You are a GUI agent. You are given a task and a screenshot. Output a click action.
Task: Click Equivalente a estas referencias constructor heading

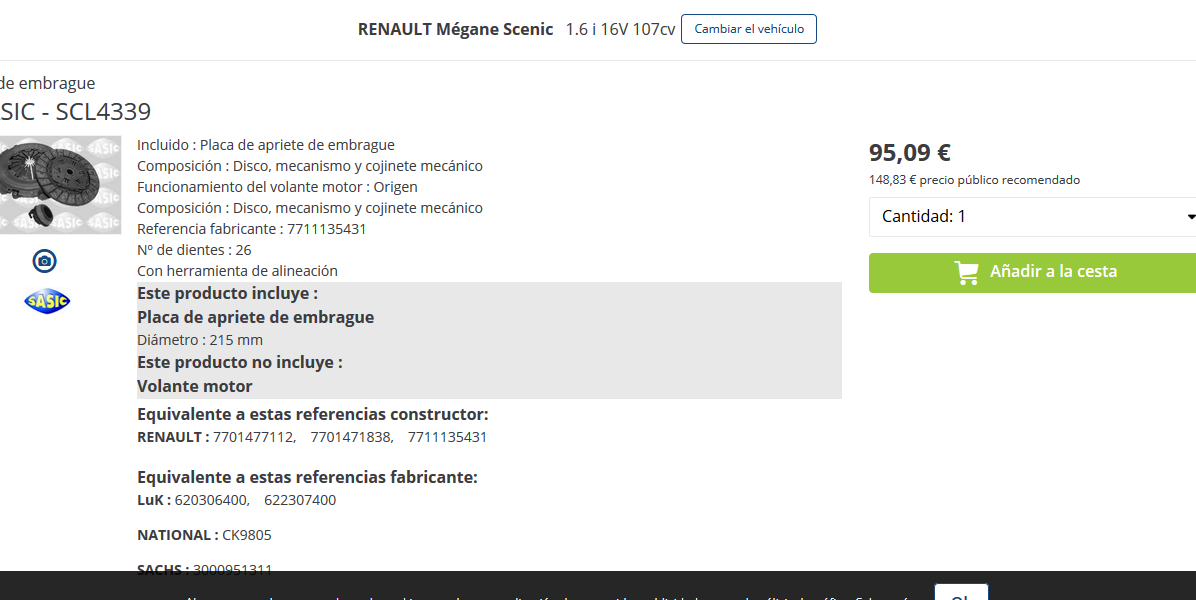click(x=313, y=415)
